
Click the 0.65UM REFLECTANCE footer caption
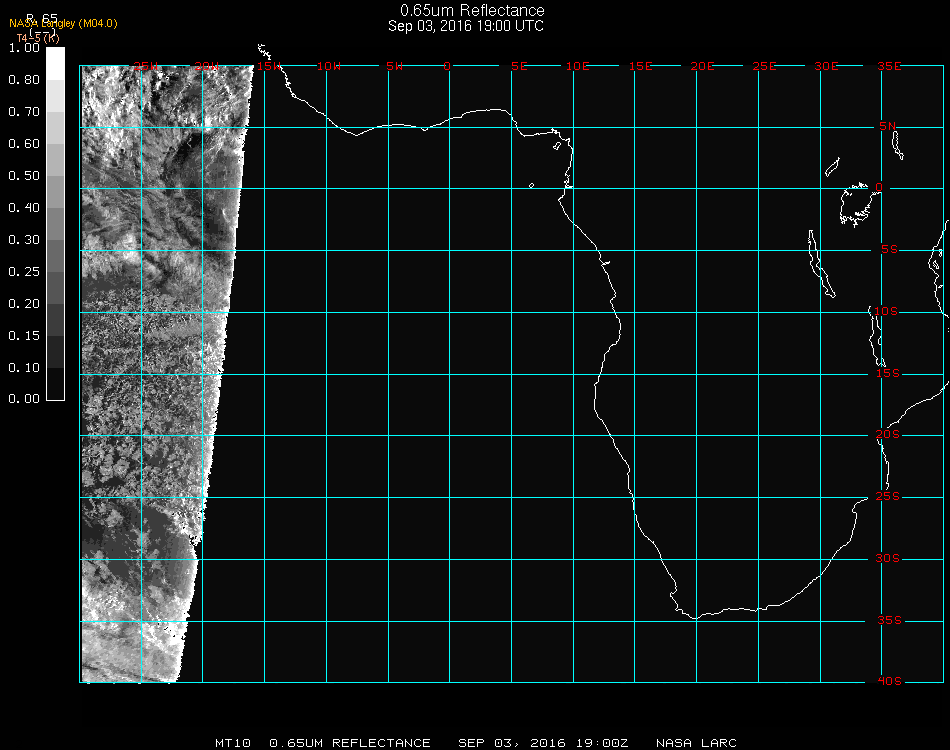click(350, 743)
